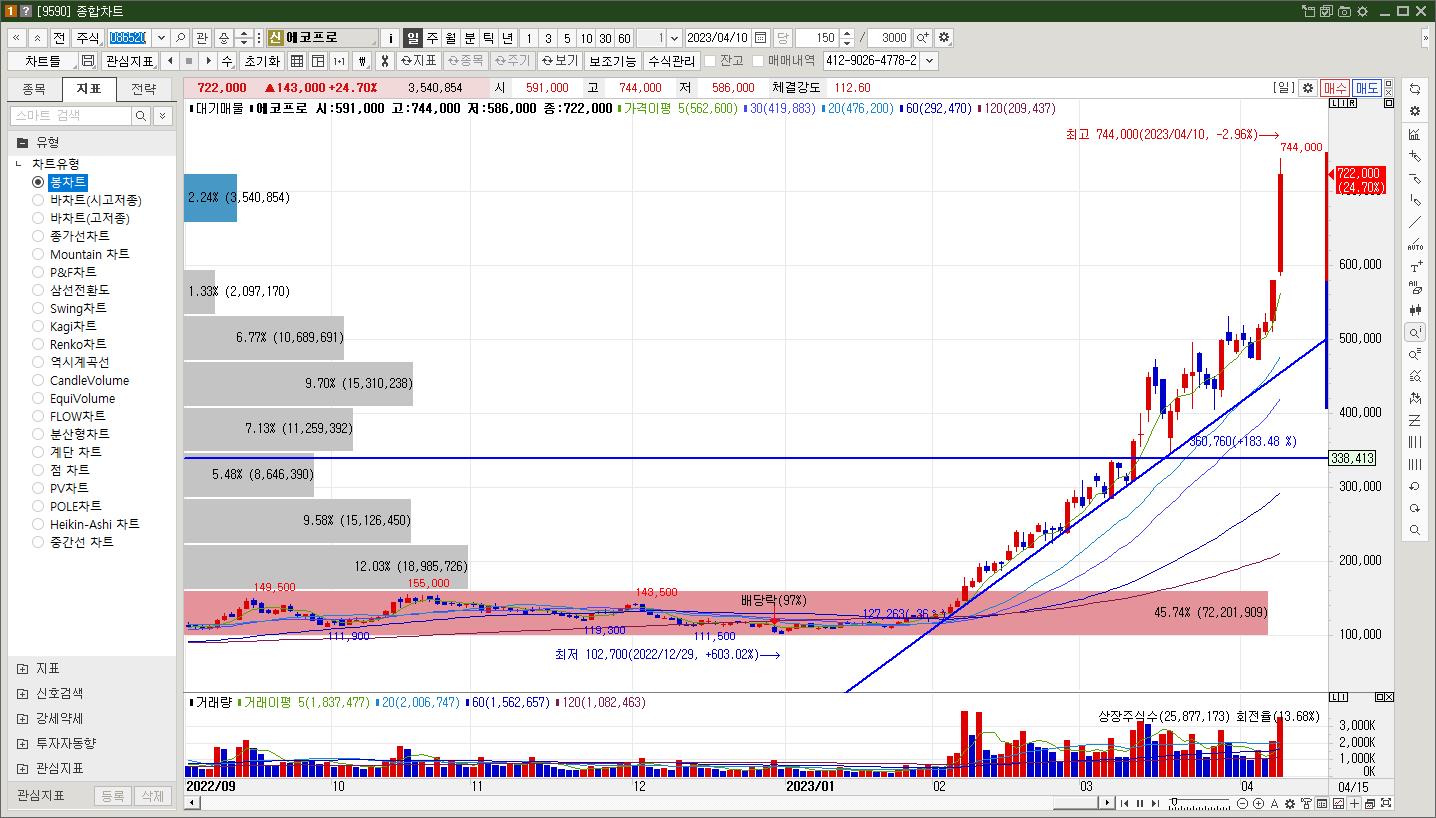Open the 차트틀 dropdown
Image resolution: width=1436 pixels, height=818 pixels.
(42, 61)
